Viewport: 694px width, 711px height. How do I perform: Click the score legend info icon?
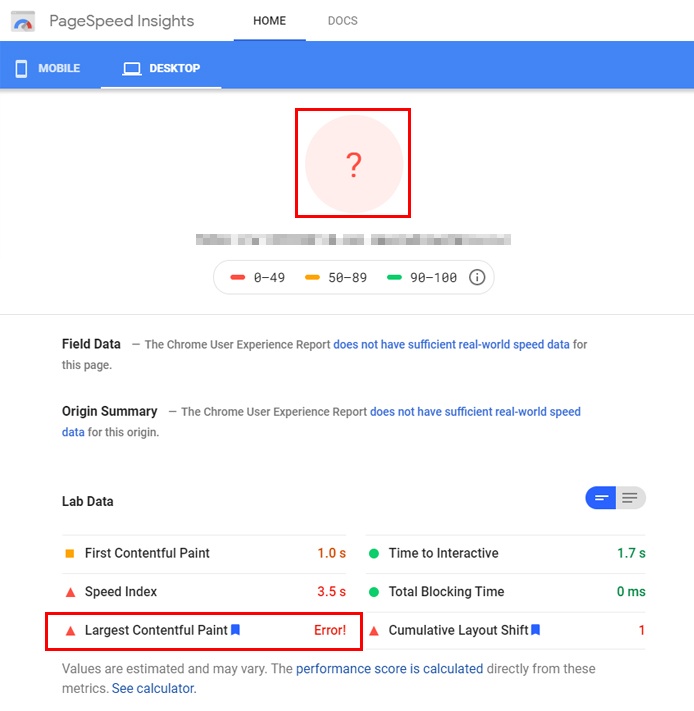pyautogui.click(x=477, y=277)
